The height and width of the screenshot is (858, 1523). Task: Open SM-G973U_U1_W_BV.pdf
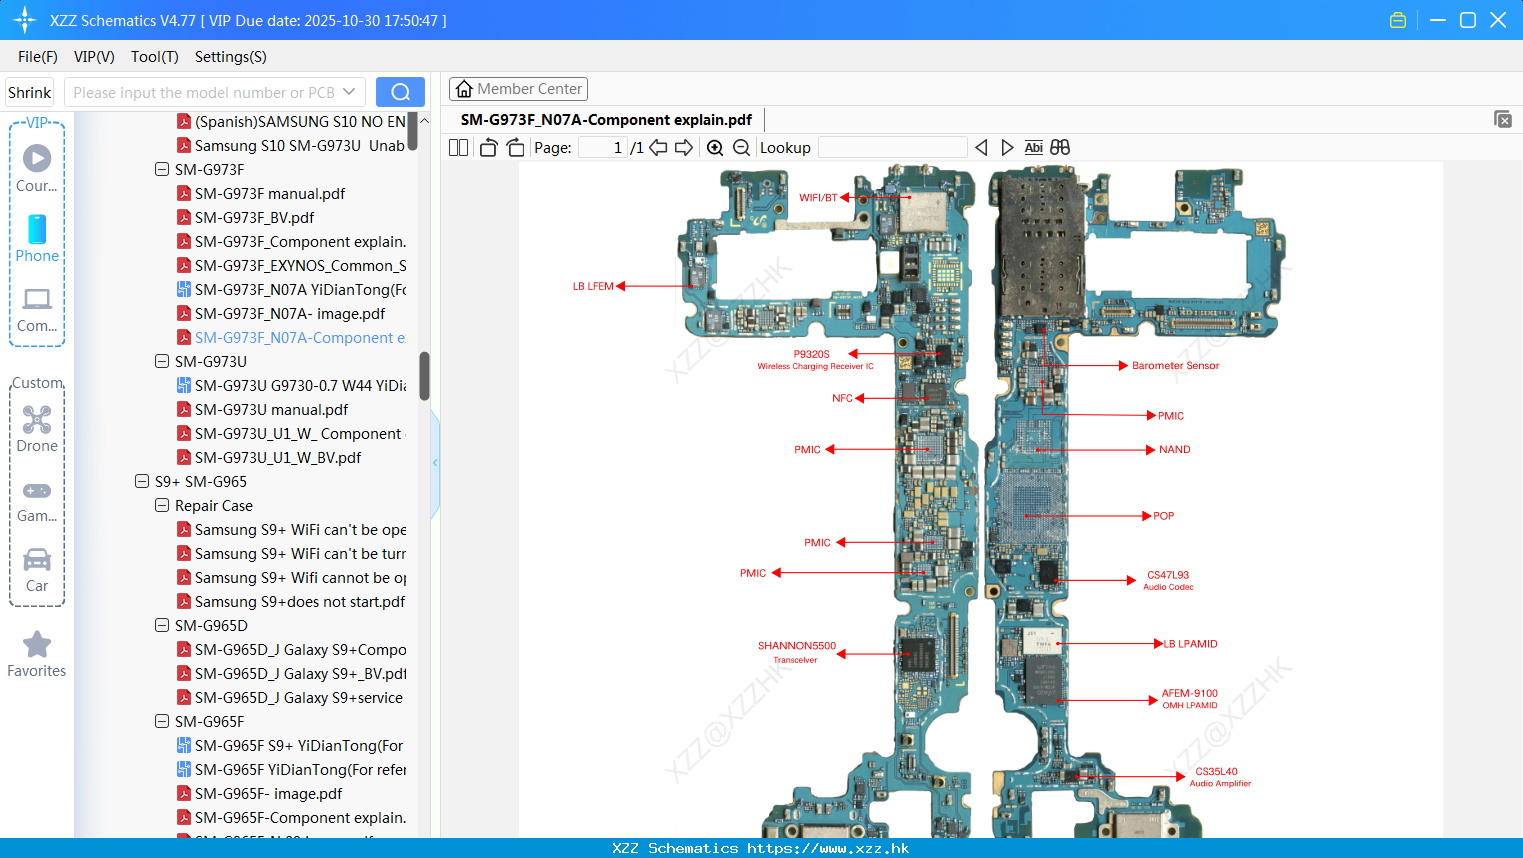[278, 457]
